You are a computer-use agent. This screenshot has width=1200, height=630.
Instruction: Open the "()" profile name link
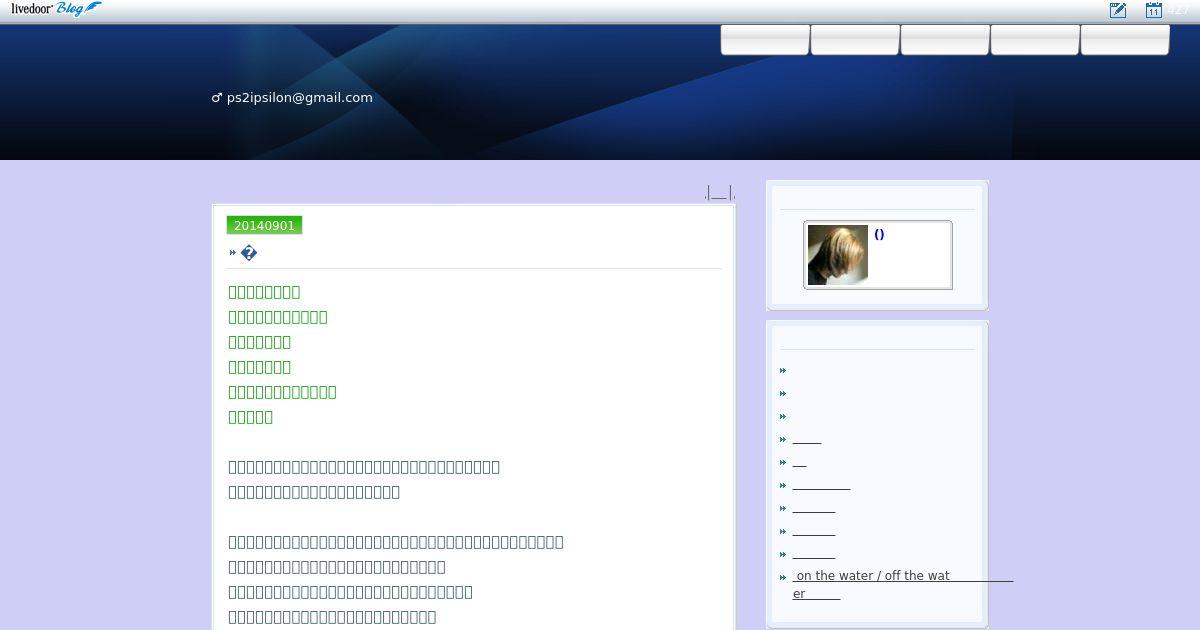[879, 234]
